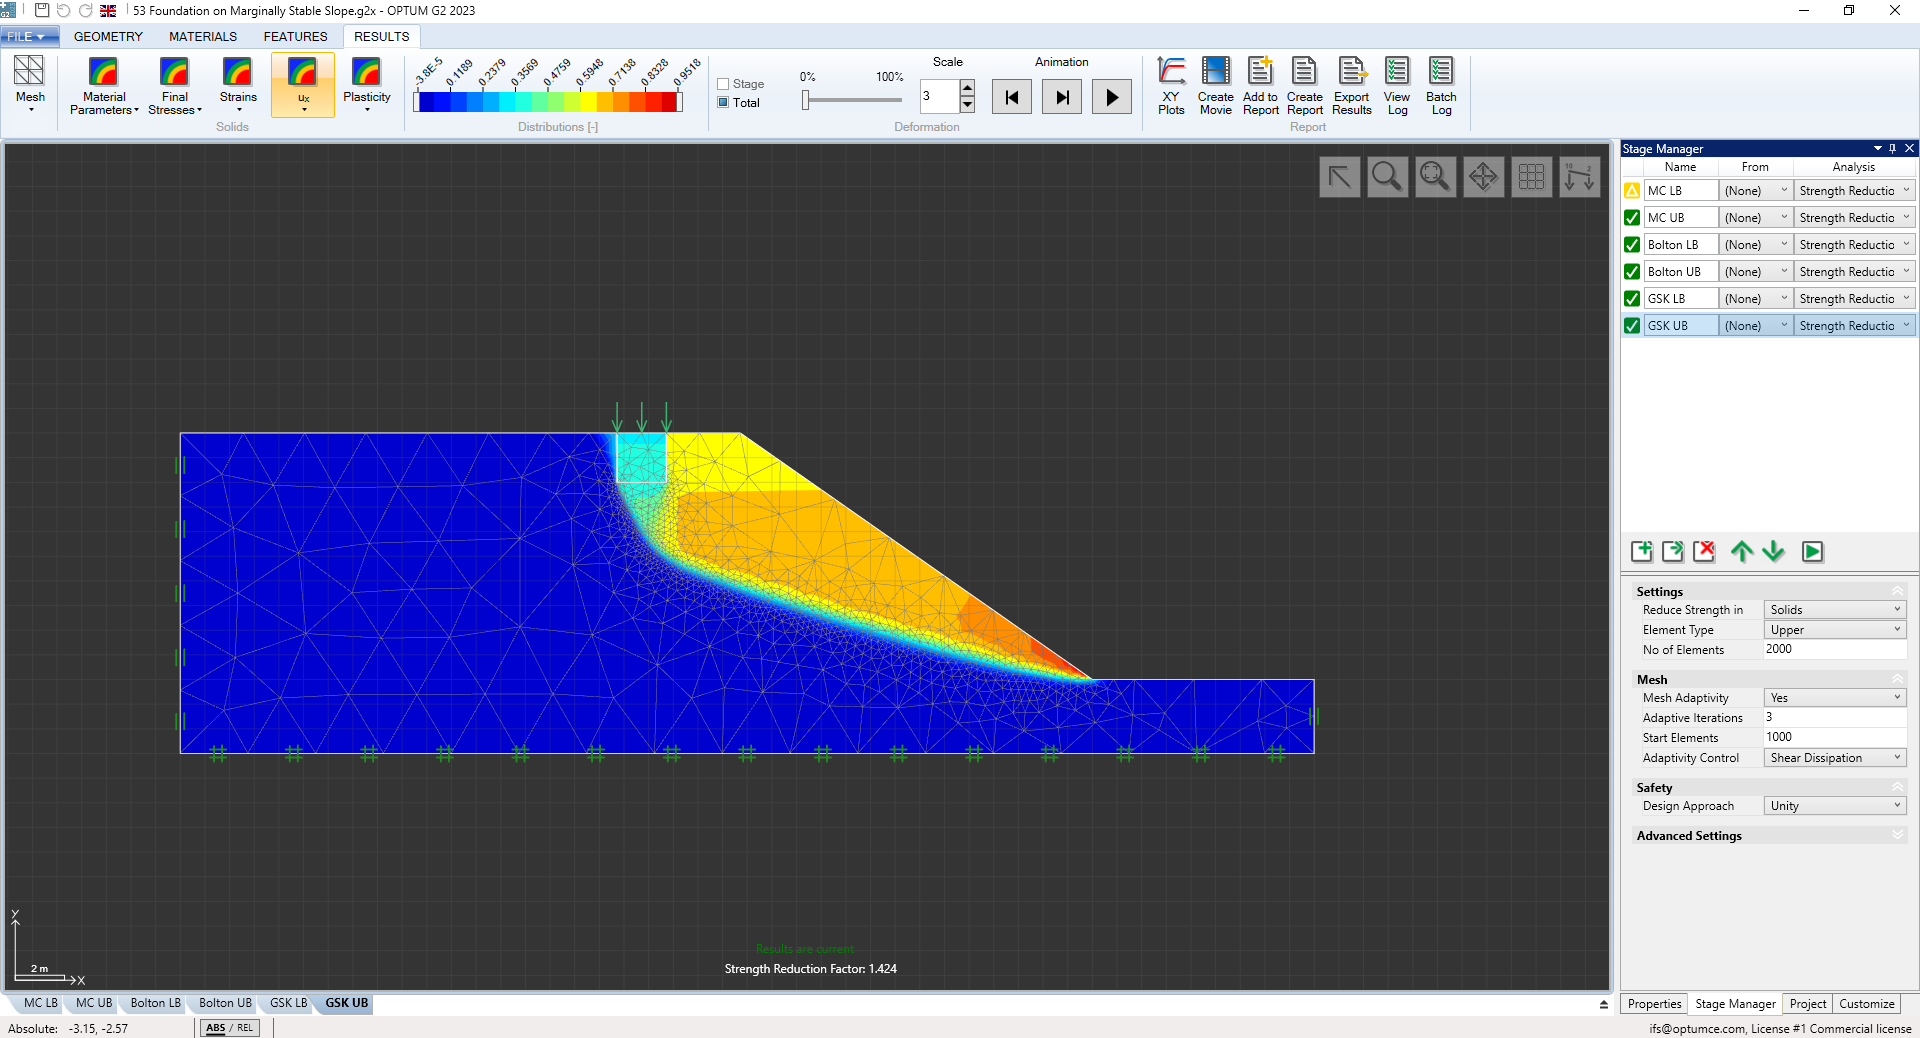Jump to animation first frame
This screenshot has width=1920, height=1038.
(1012, 97)
